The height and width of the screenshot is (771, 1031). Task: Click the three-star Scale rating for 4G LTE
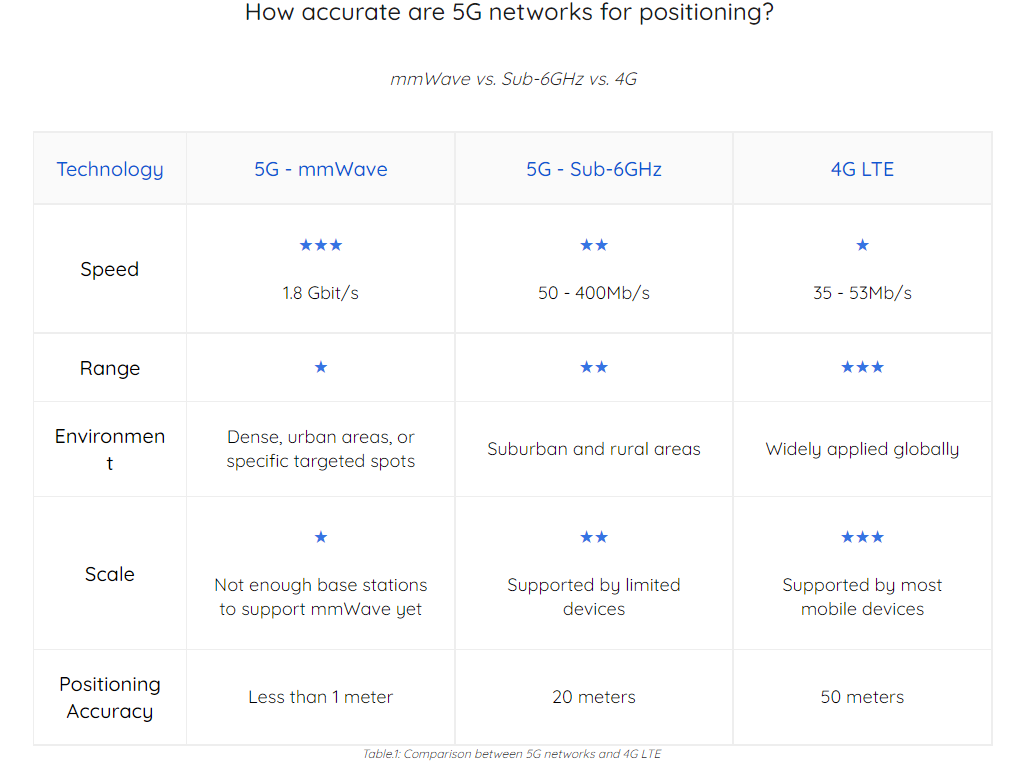pos(862,537)
